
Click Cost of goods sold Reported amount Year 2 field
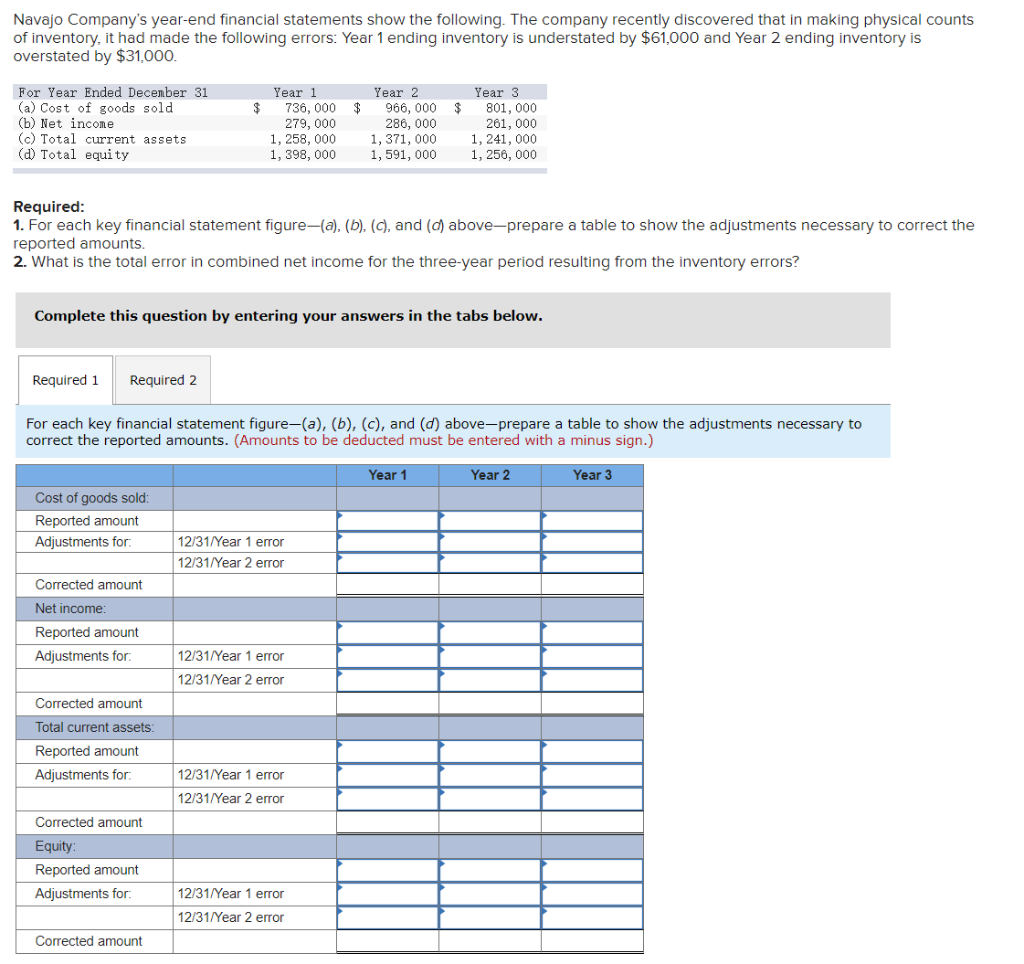pos(490,521)
